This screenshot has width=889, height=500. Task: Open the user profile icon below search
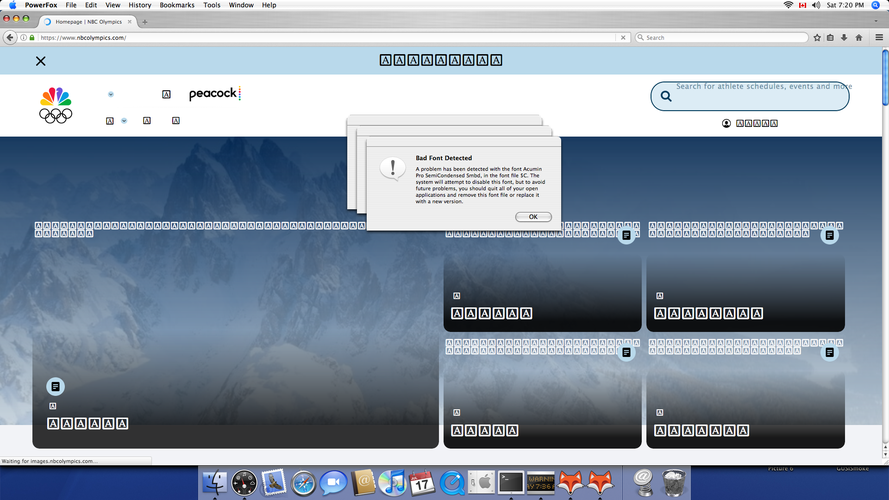tap(726, 123)
